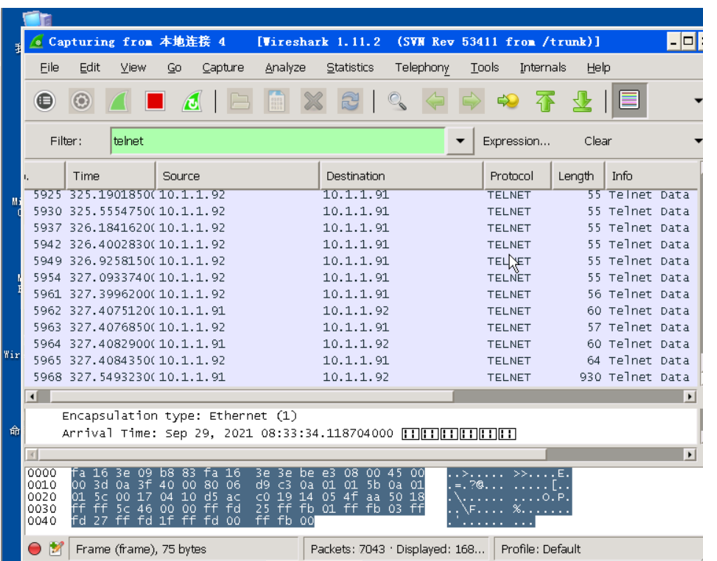Find a packet magnifier icon
Viewport: 717px width, 561px height.
coord(397,101)
